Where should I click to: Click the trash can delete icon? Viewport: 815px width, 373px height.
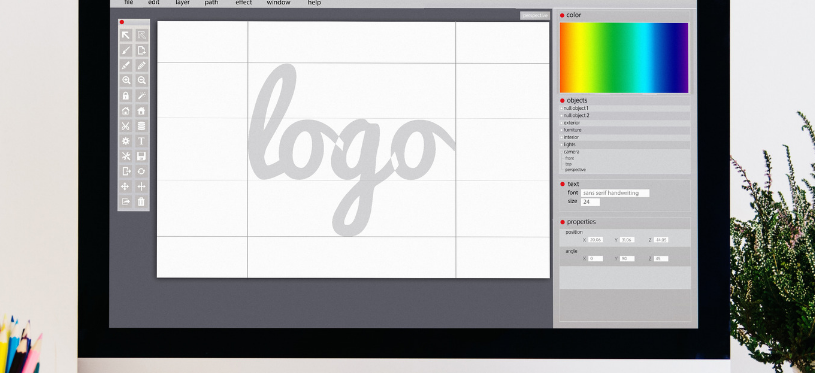pyautogui.click(x=141, y=202)
